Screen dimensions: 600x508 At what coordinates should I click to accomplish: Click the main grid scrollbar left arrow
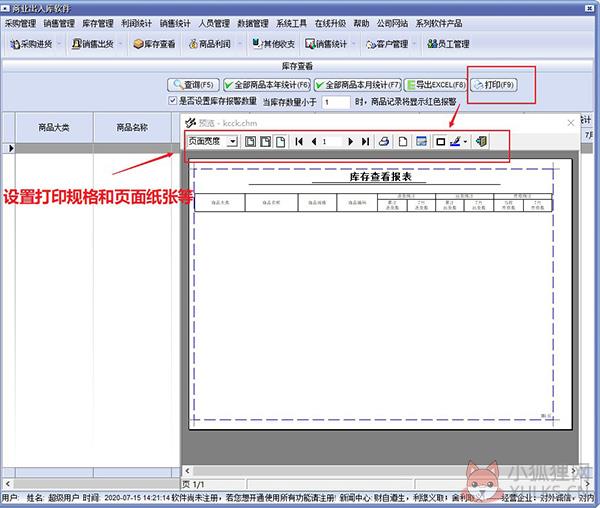point(7,484)
